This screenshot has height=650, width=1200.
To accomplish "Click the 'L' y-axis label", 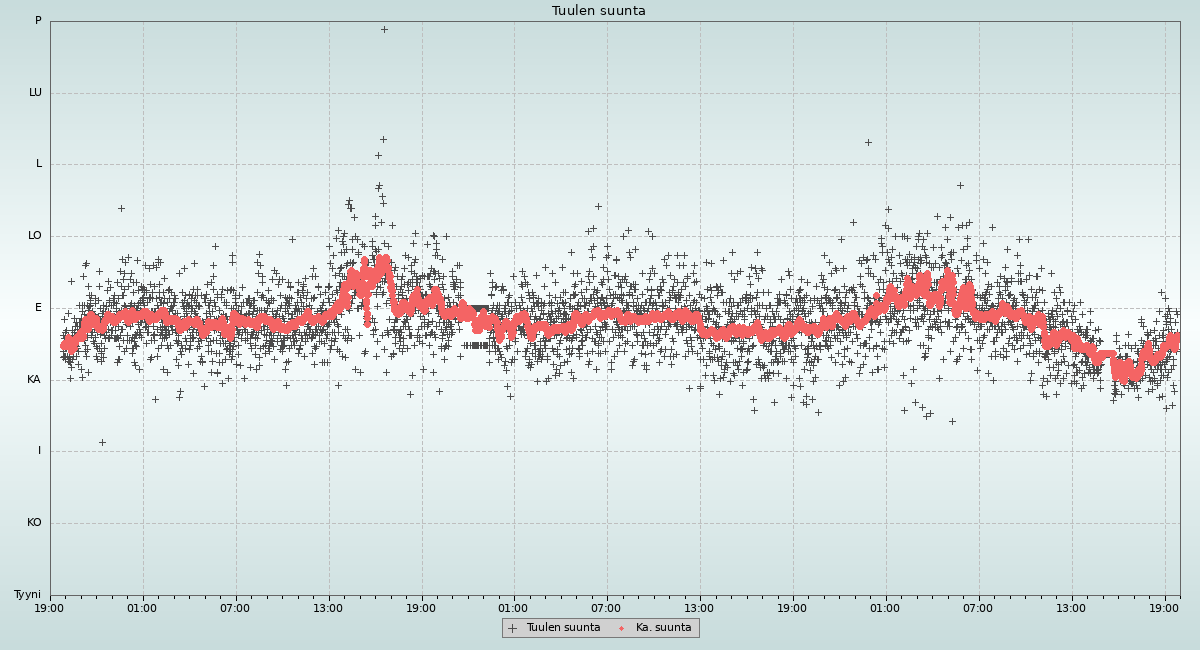I will [39, 164].
